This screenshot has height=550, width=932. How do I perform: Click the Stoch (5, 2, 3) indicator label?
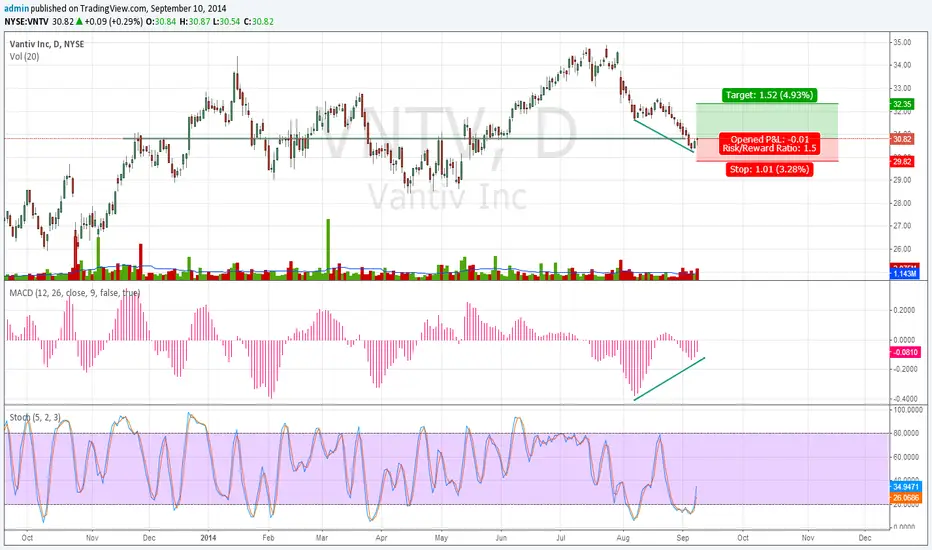(35, 417)
